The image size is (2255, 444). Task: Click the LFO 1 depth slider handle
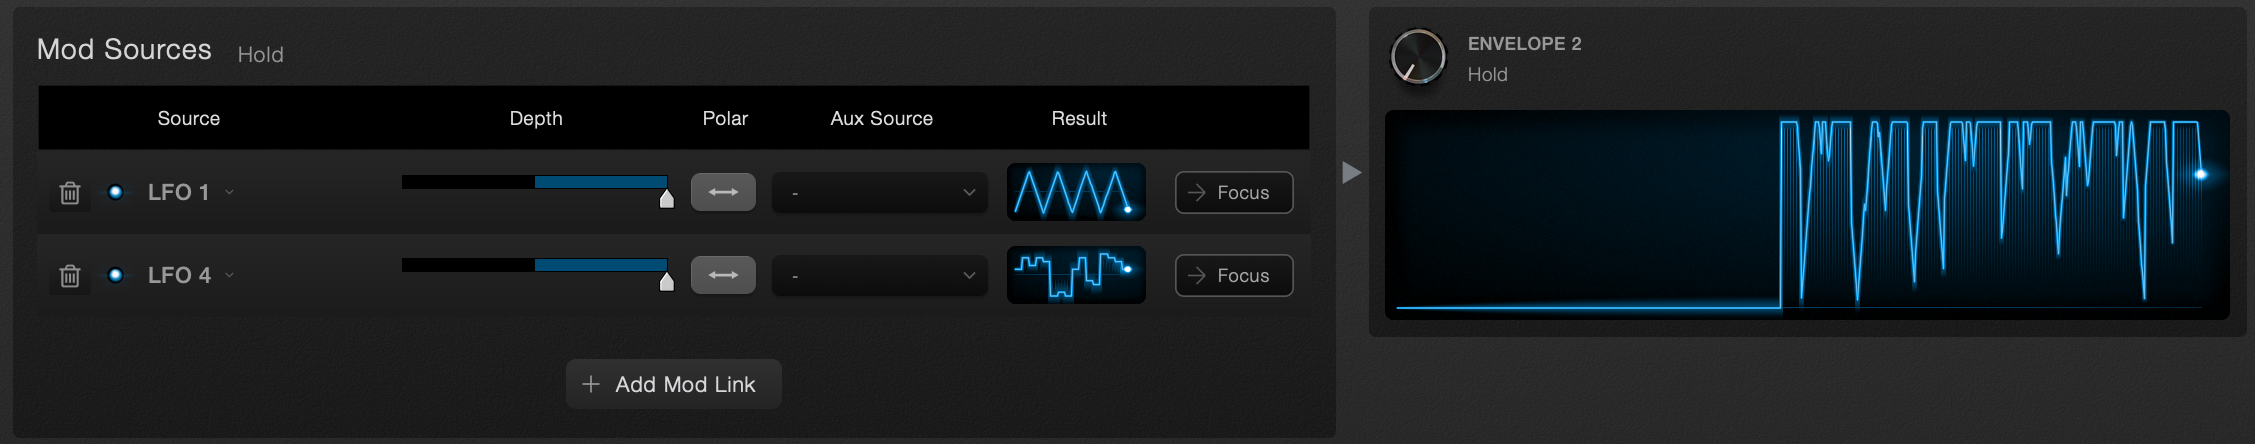tap(667, 198)
